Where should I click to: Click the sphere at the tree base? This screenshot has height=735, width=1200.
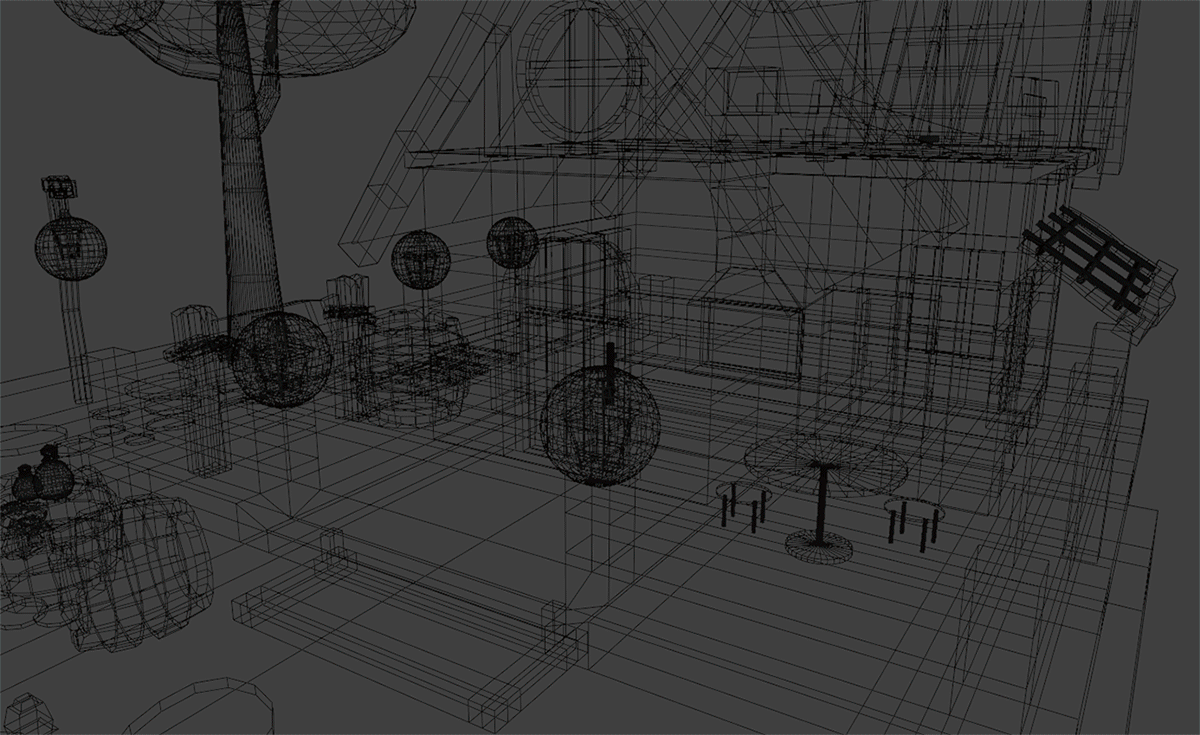coord(282,359)
